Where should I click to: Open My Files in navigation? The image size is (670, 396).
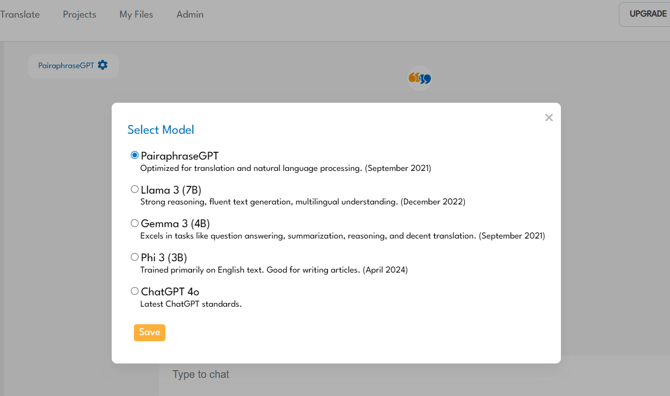tap(136, 15)
